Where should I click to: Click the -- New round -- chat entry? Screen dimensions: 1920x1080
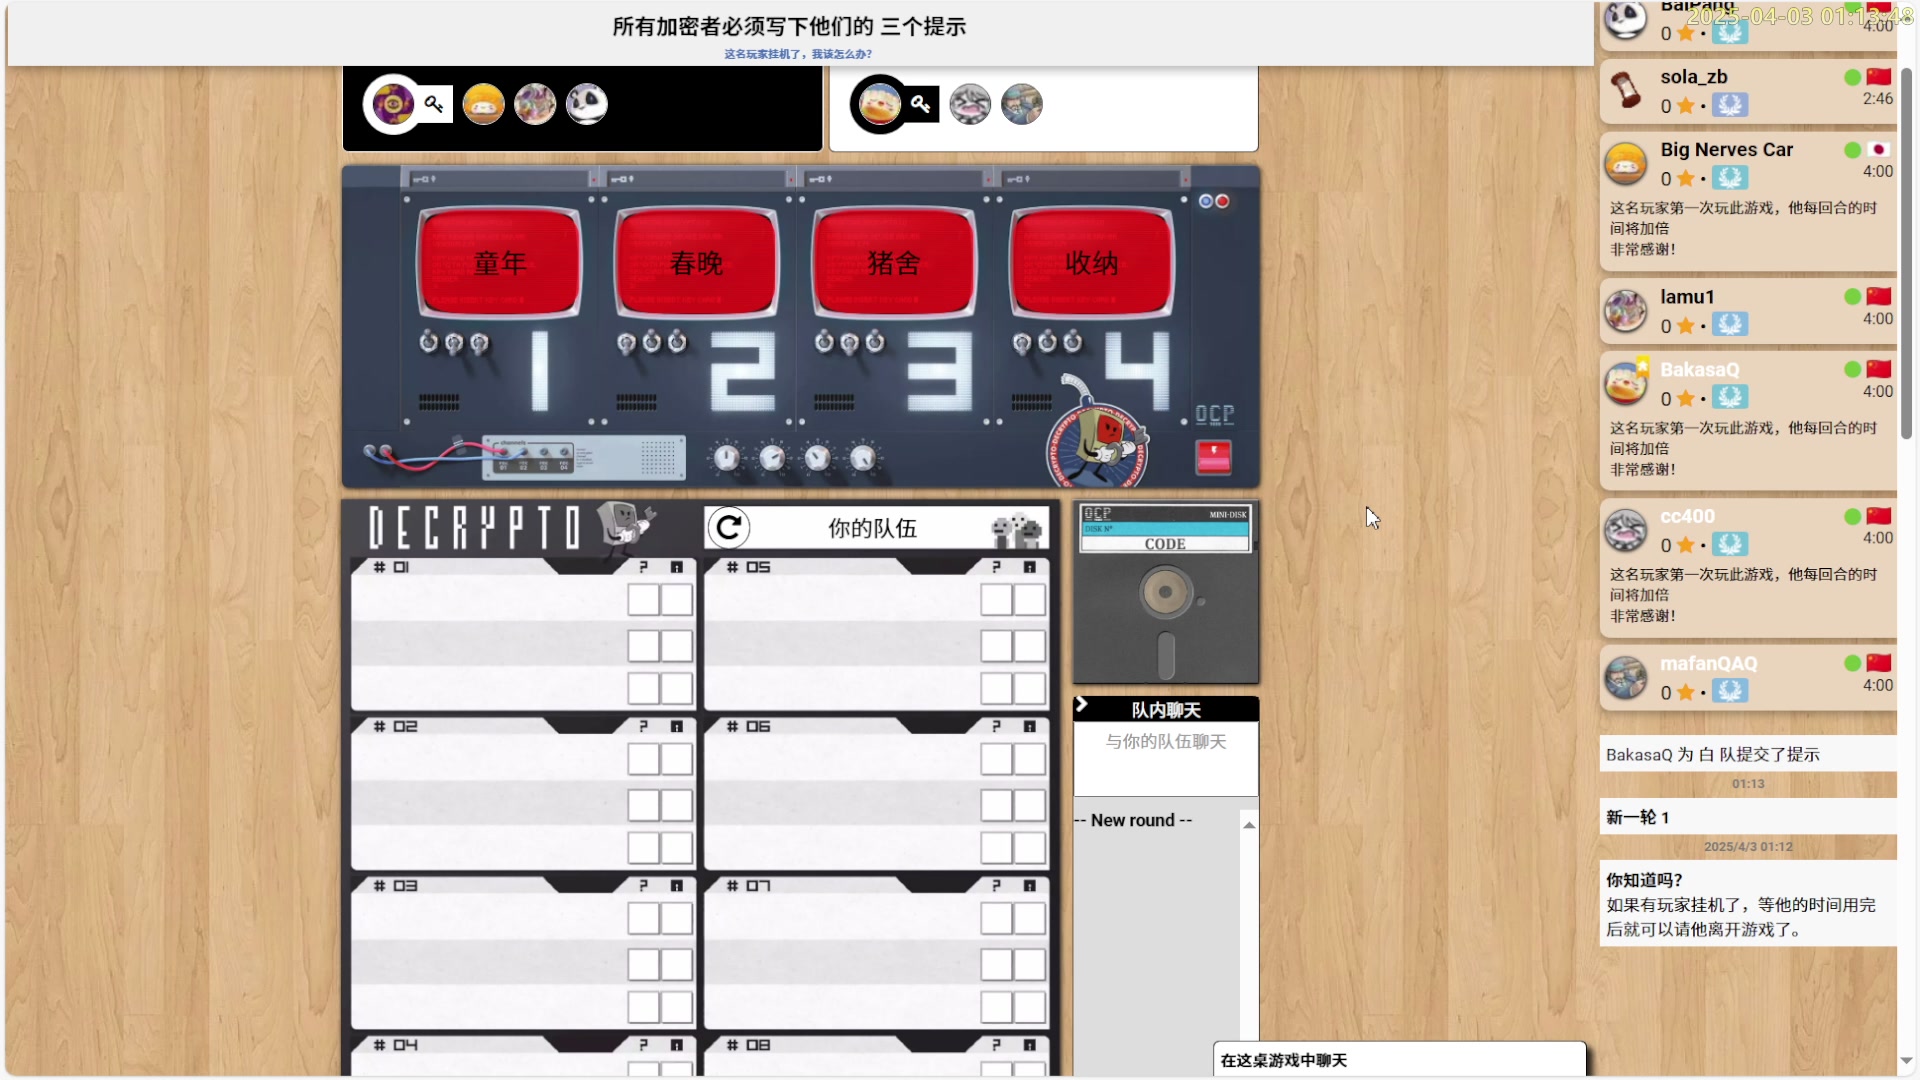[1133, 820]
